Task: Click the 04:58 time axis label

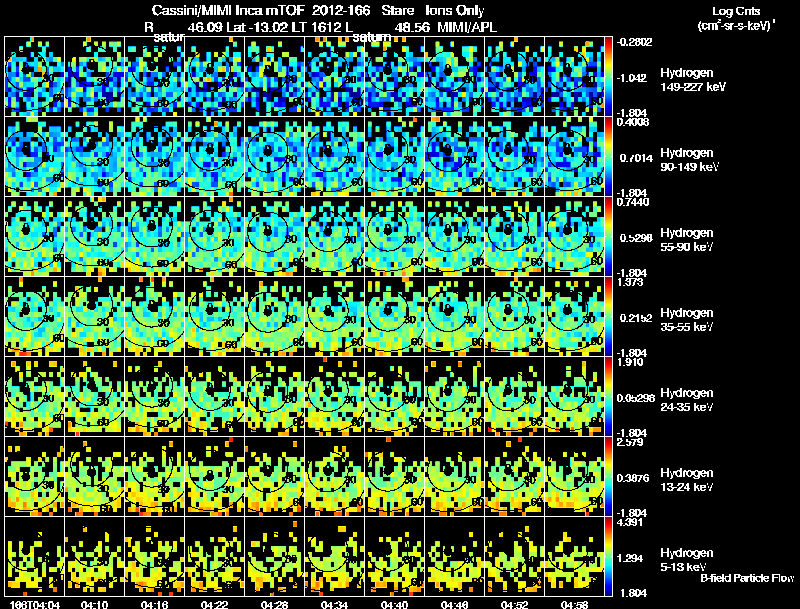Action: 574,604
